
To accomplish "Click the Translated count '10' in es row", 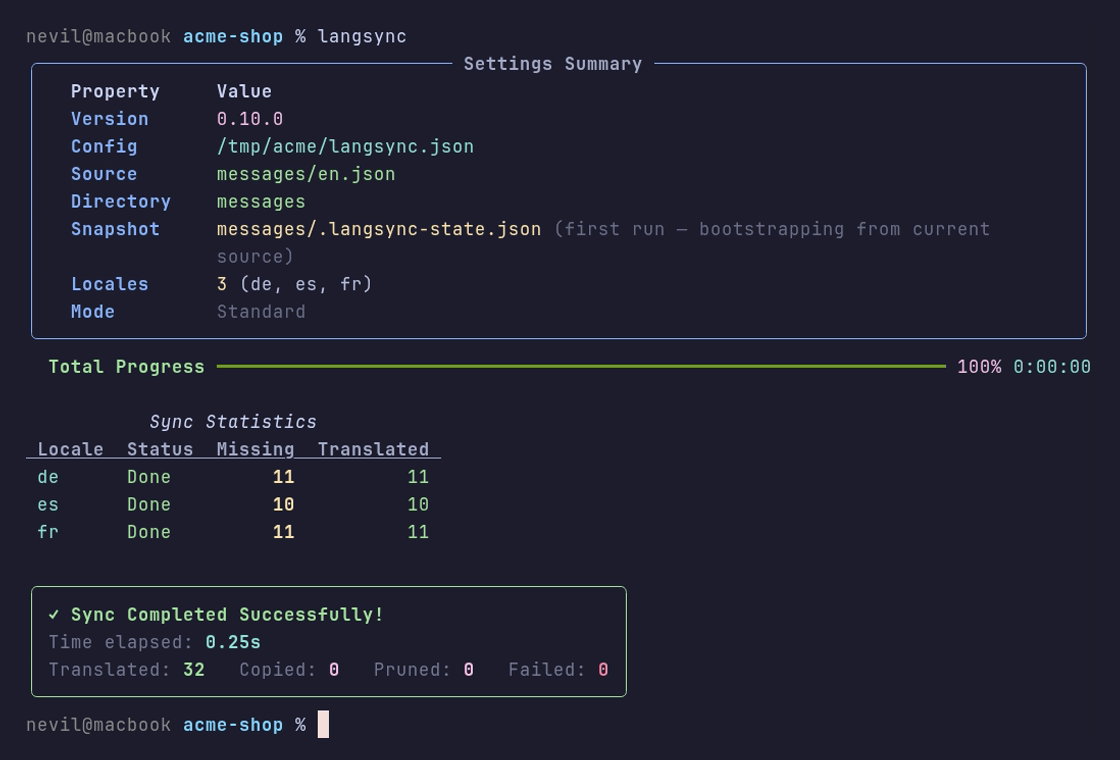I will 418,504.
